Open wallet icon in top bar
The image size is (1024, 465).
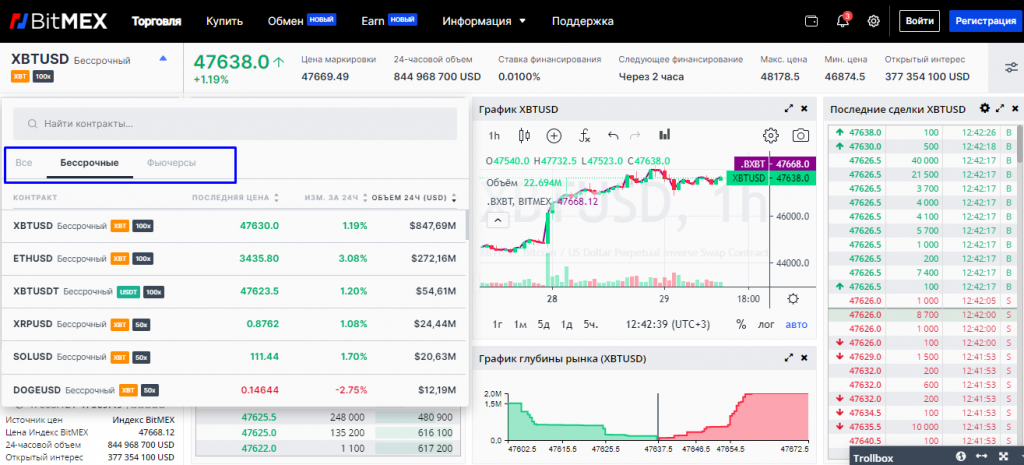coord(811,21)
